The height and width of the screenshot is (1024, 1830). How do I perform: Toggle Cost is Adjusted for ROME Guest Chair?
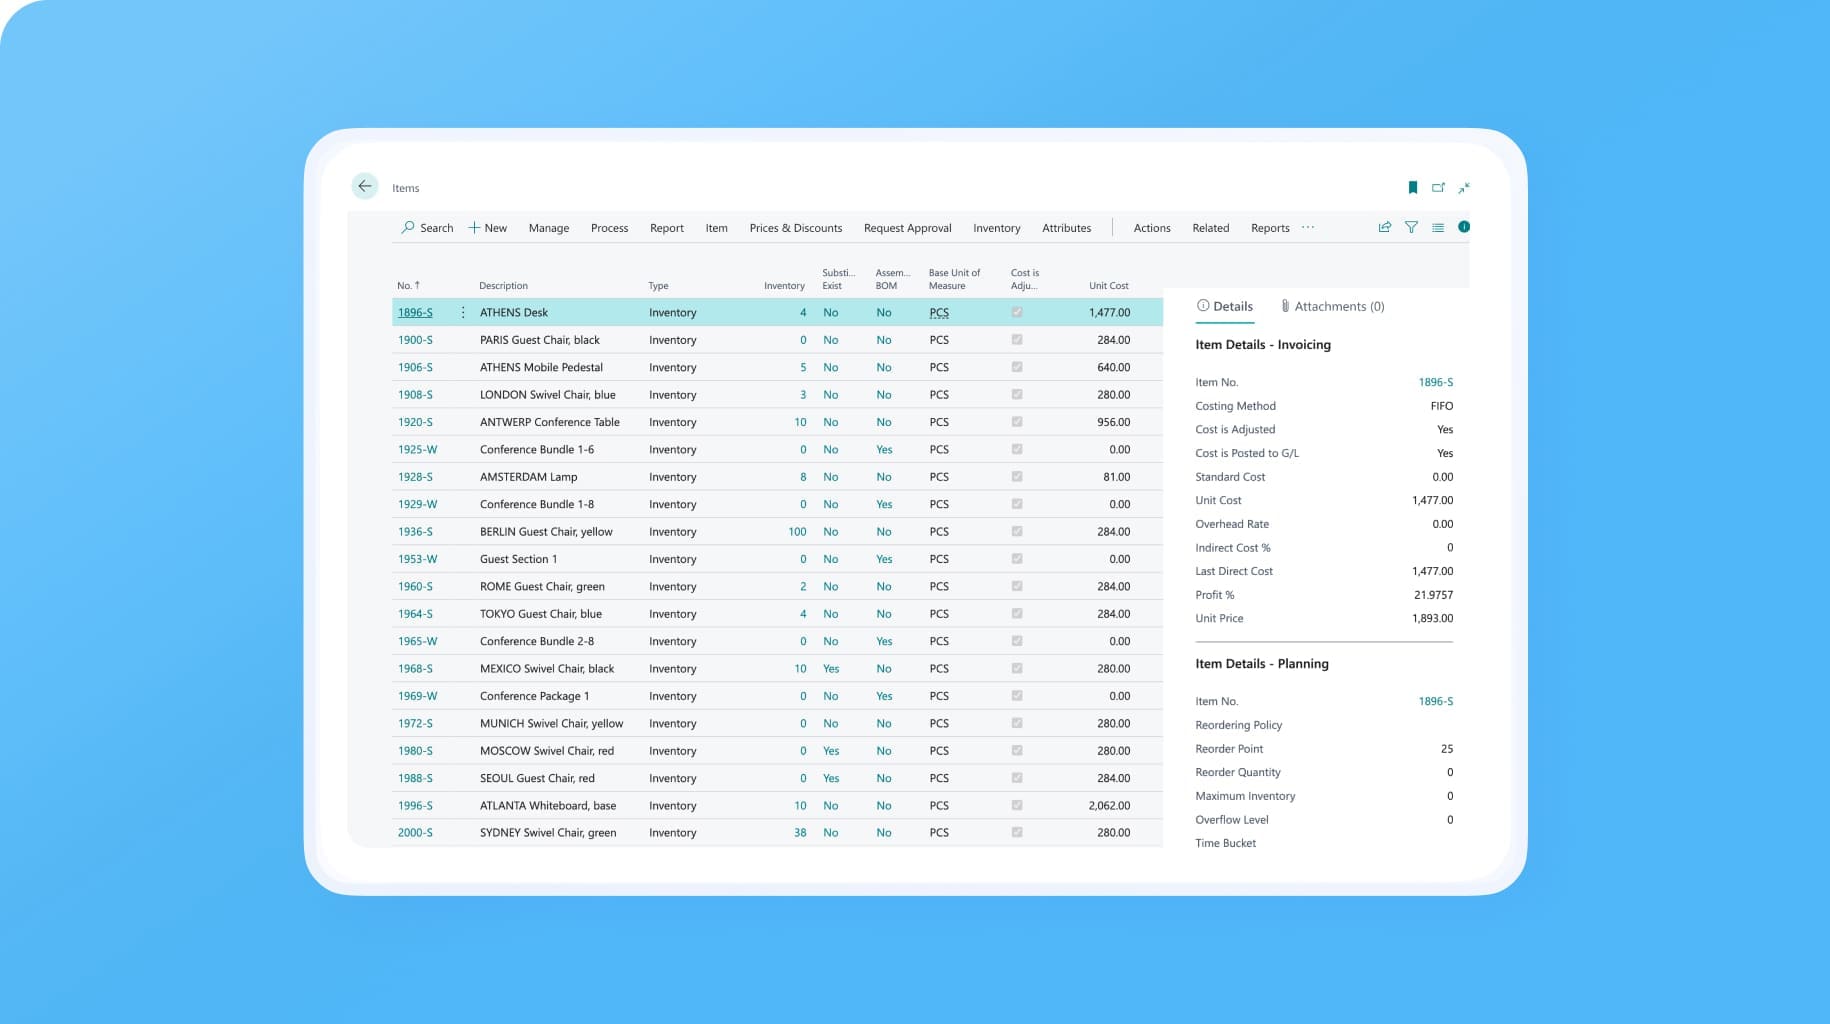click(1017, 587)
